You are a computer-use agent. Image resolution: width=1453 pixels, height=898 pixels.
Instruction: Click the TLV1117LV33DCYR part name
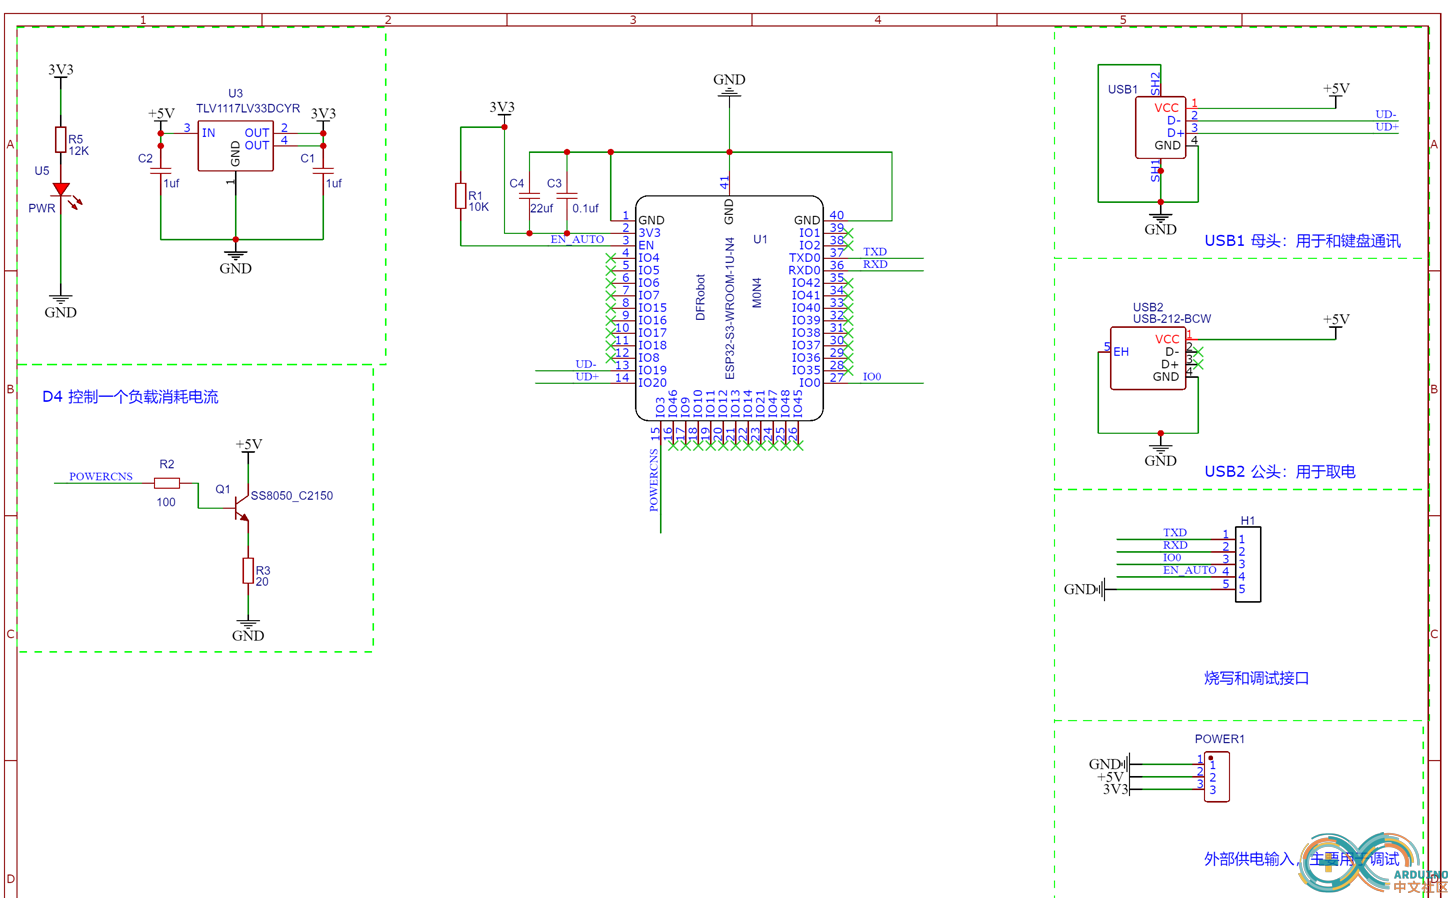248,108
